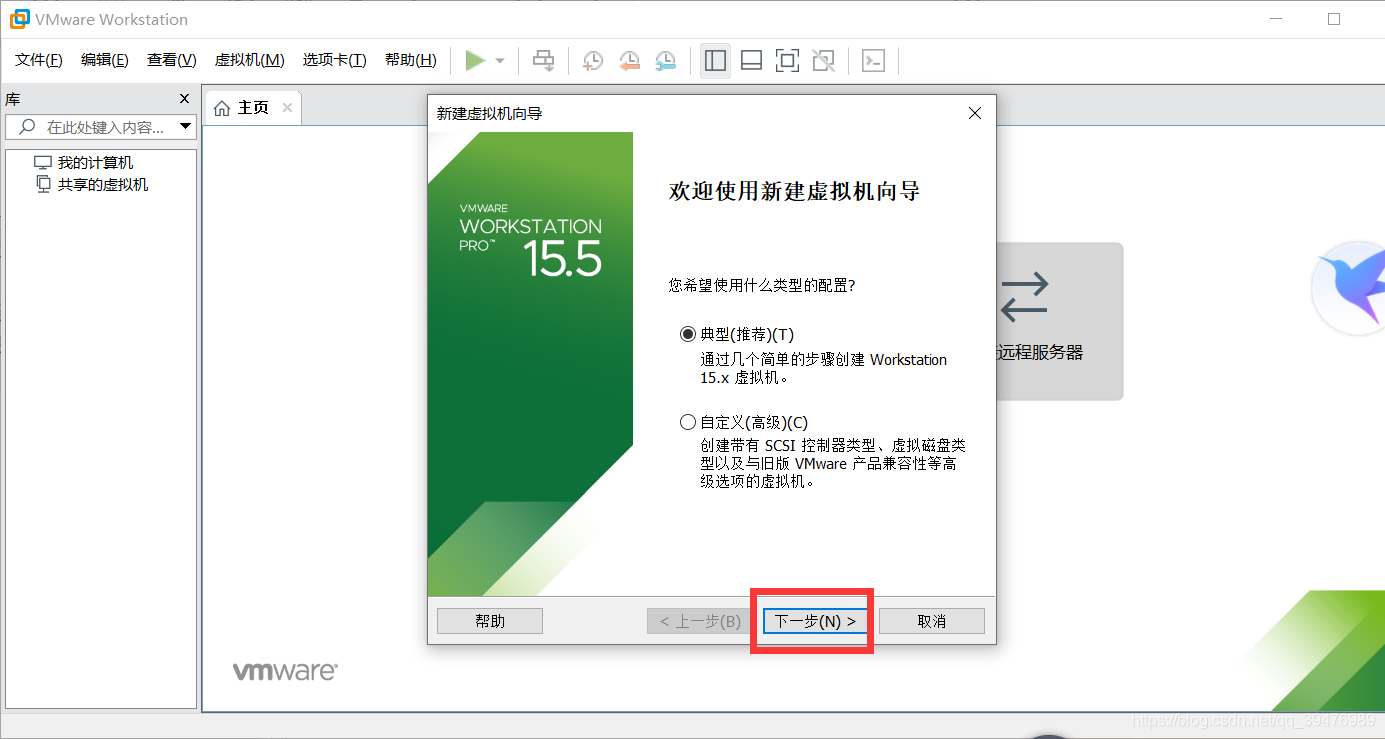
Task: Click 取消 button in wizard
Action: tap(932, 621)
